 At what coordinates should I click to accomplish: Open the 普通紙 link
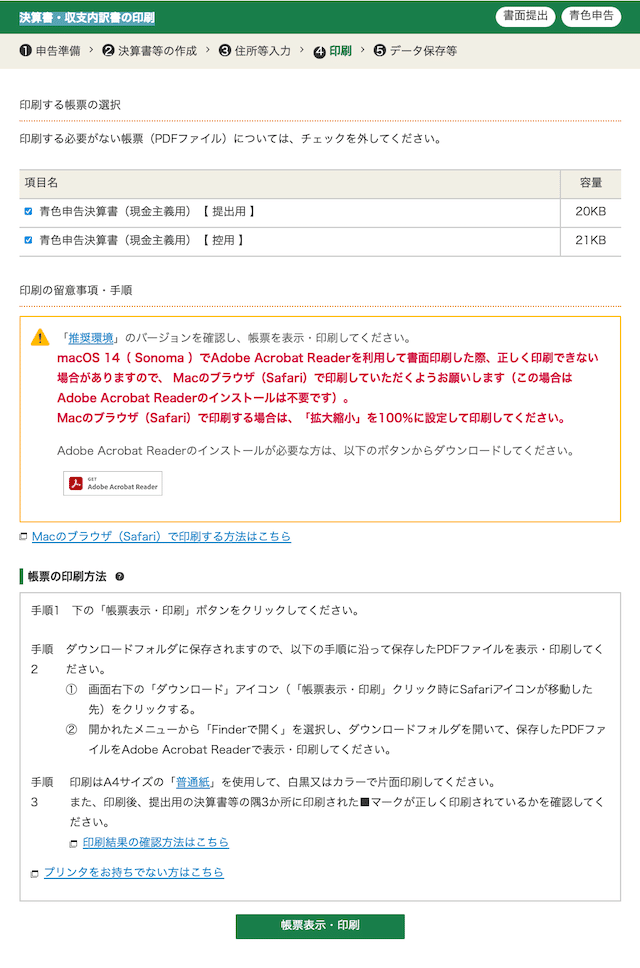coord(193,782)
